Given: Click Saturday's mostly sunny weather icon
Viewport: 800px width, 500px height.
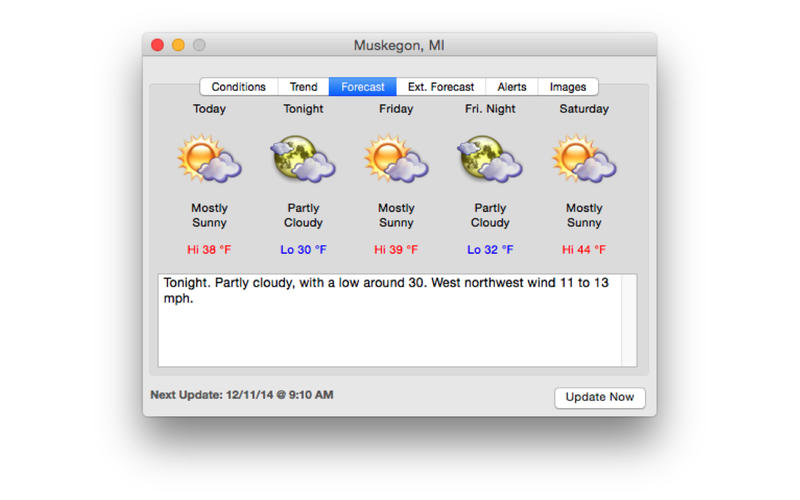Looking at the screenshot, I should point(584,158).
